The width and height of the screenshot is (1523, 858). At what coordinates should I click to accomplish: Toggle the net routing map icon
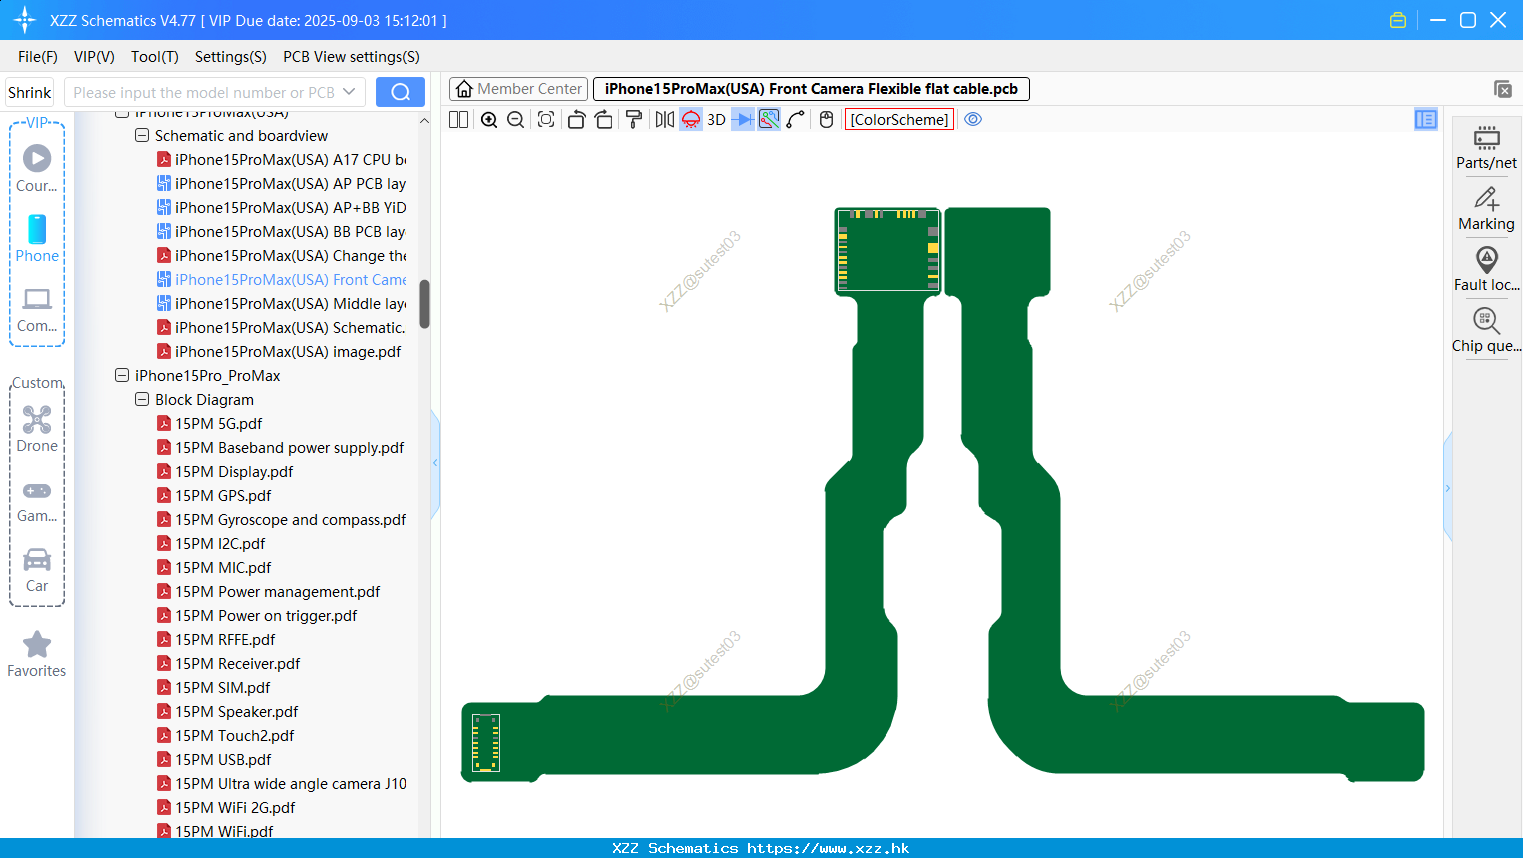[769, 120]
